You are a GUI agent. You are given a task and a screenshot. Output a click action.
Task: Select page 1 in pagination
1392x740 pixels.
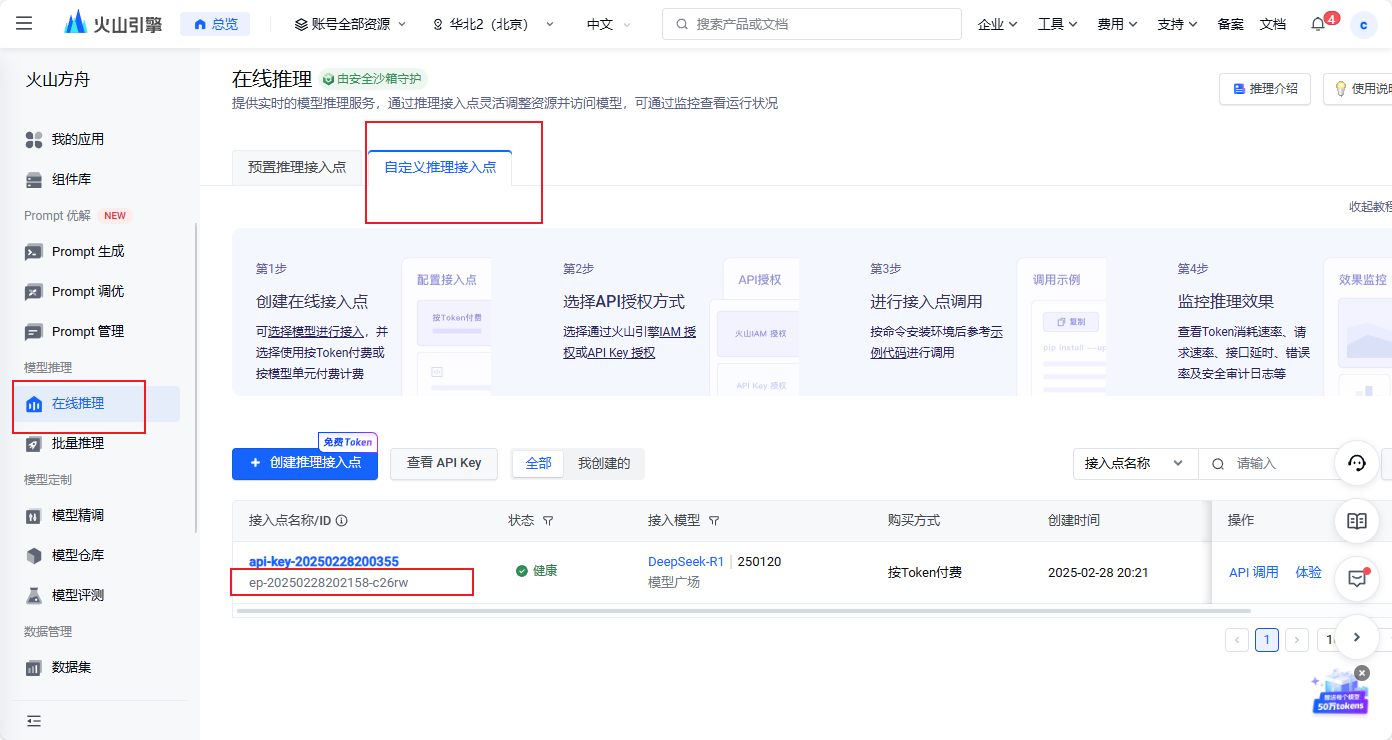click(1267, 640)
